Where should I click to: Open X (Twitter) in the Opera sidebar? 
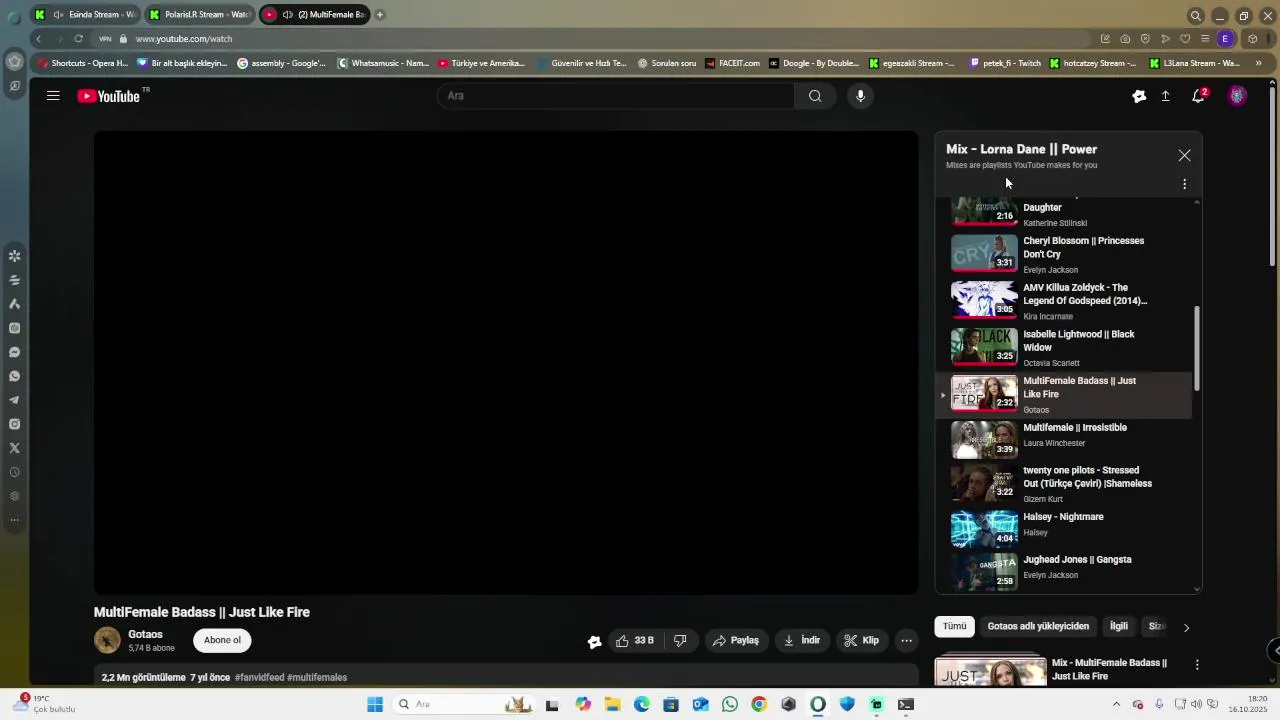pyautogui.click(x=15, y=448)
